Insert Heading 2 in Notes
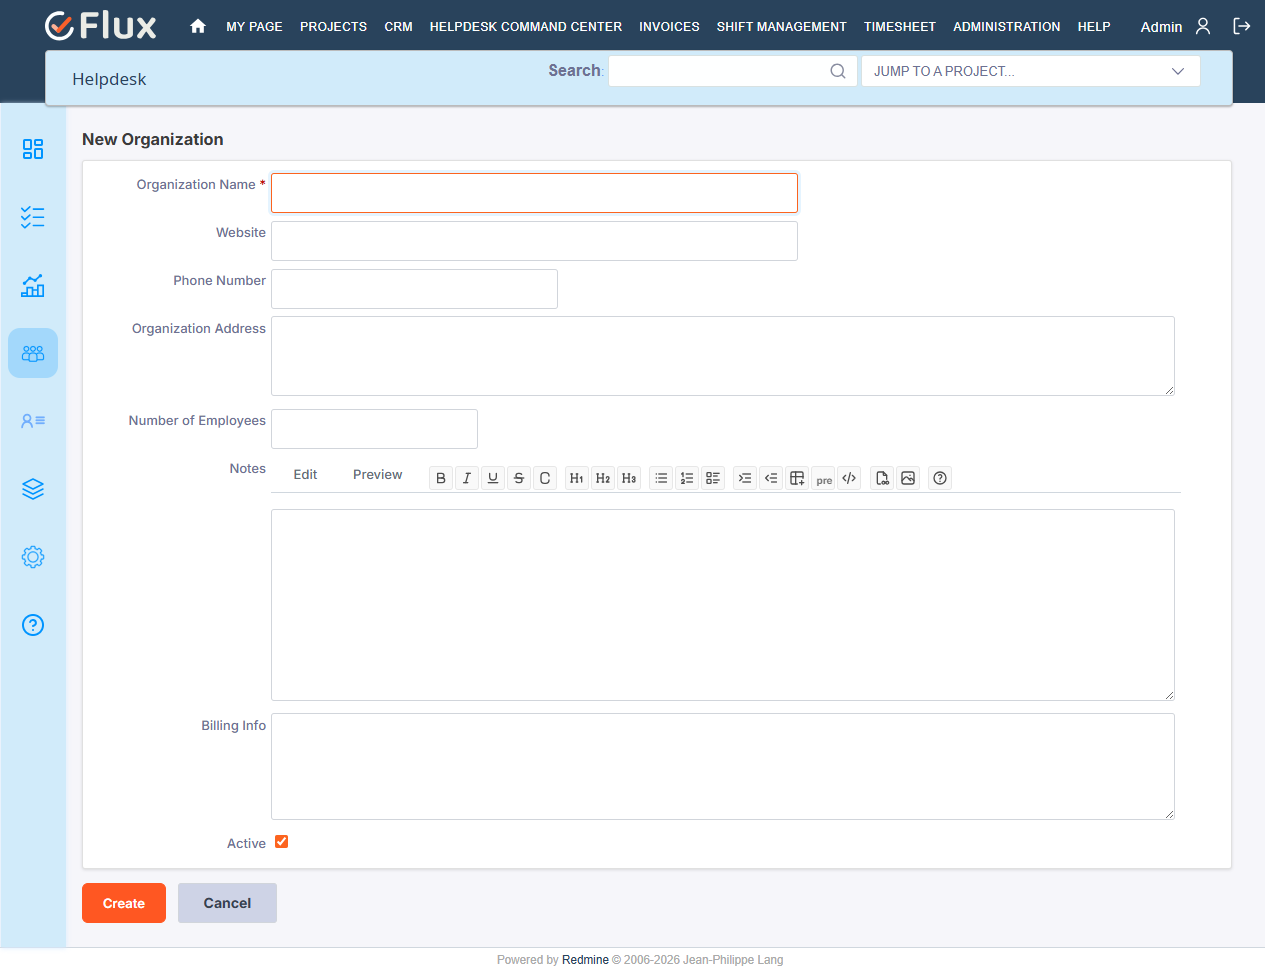 click(x=603, y=478)
